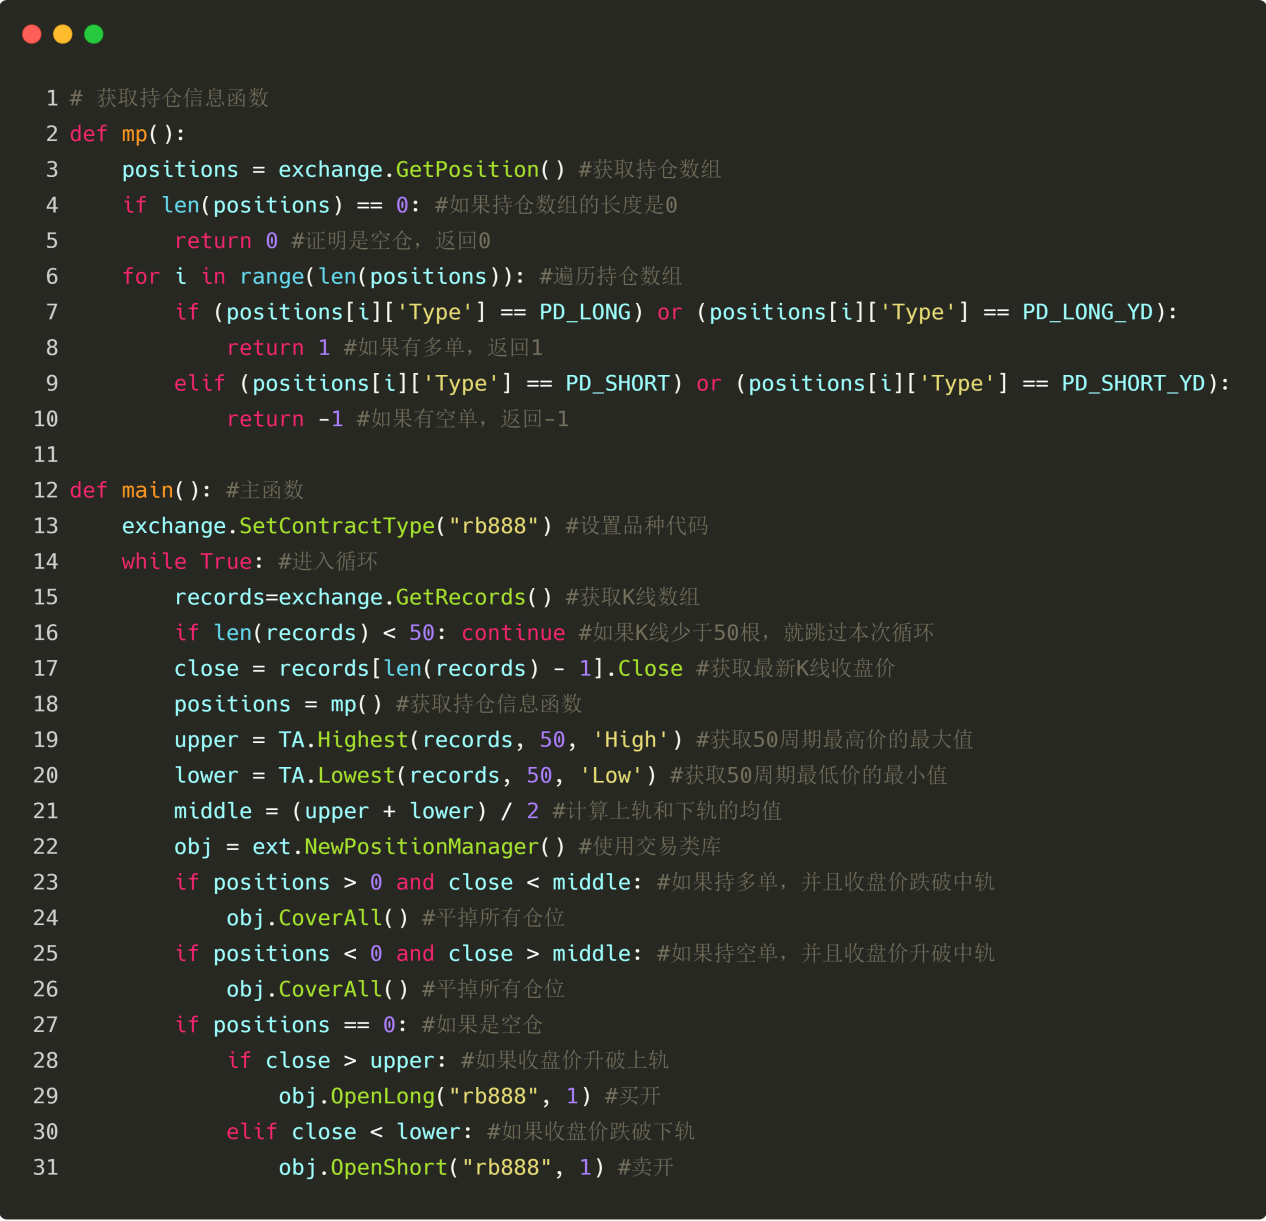The height and width of the screenshot is (1221, 1266).
Task: Click the GetRecords method call
Action: click(460, 597)
